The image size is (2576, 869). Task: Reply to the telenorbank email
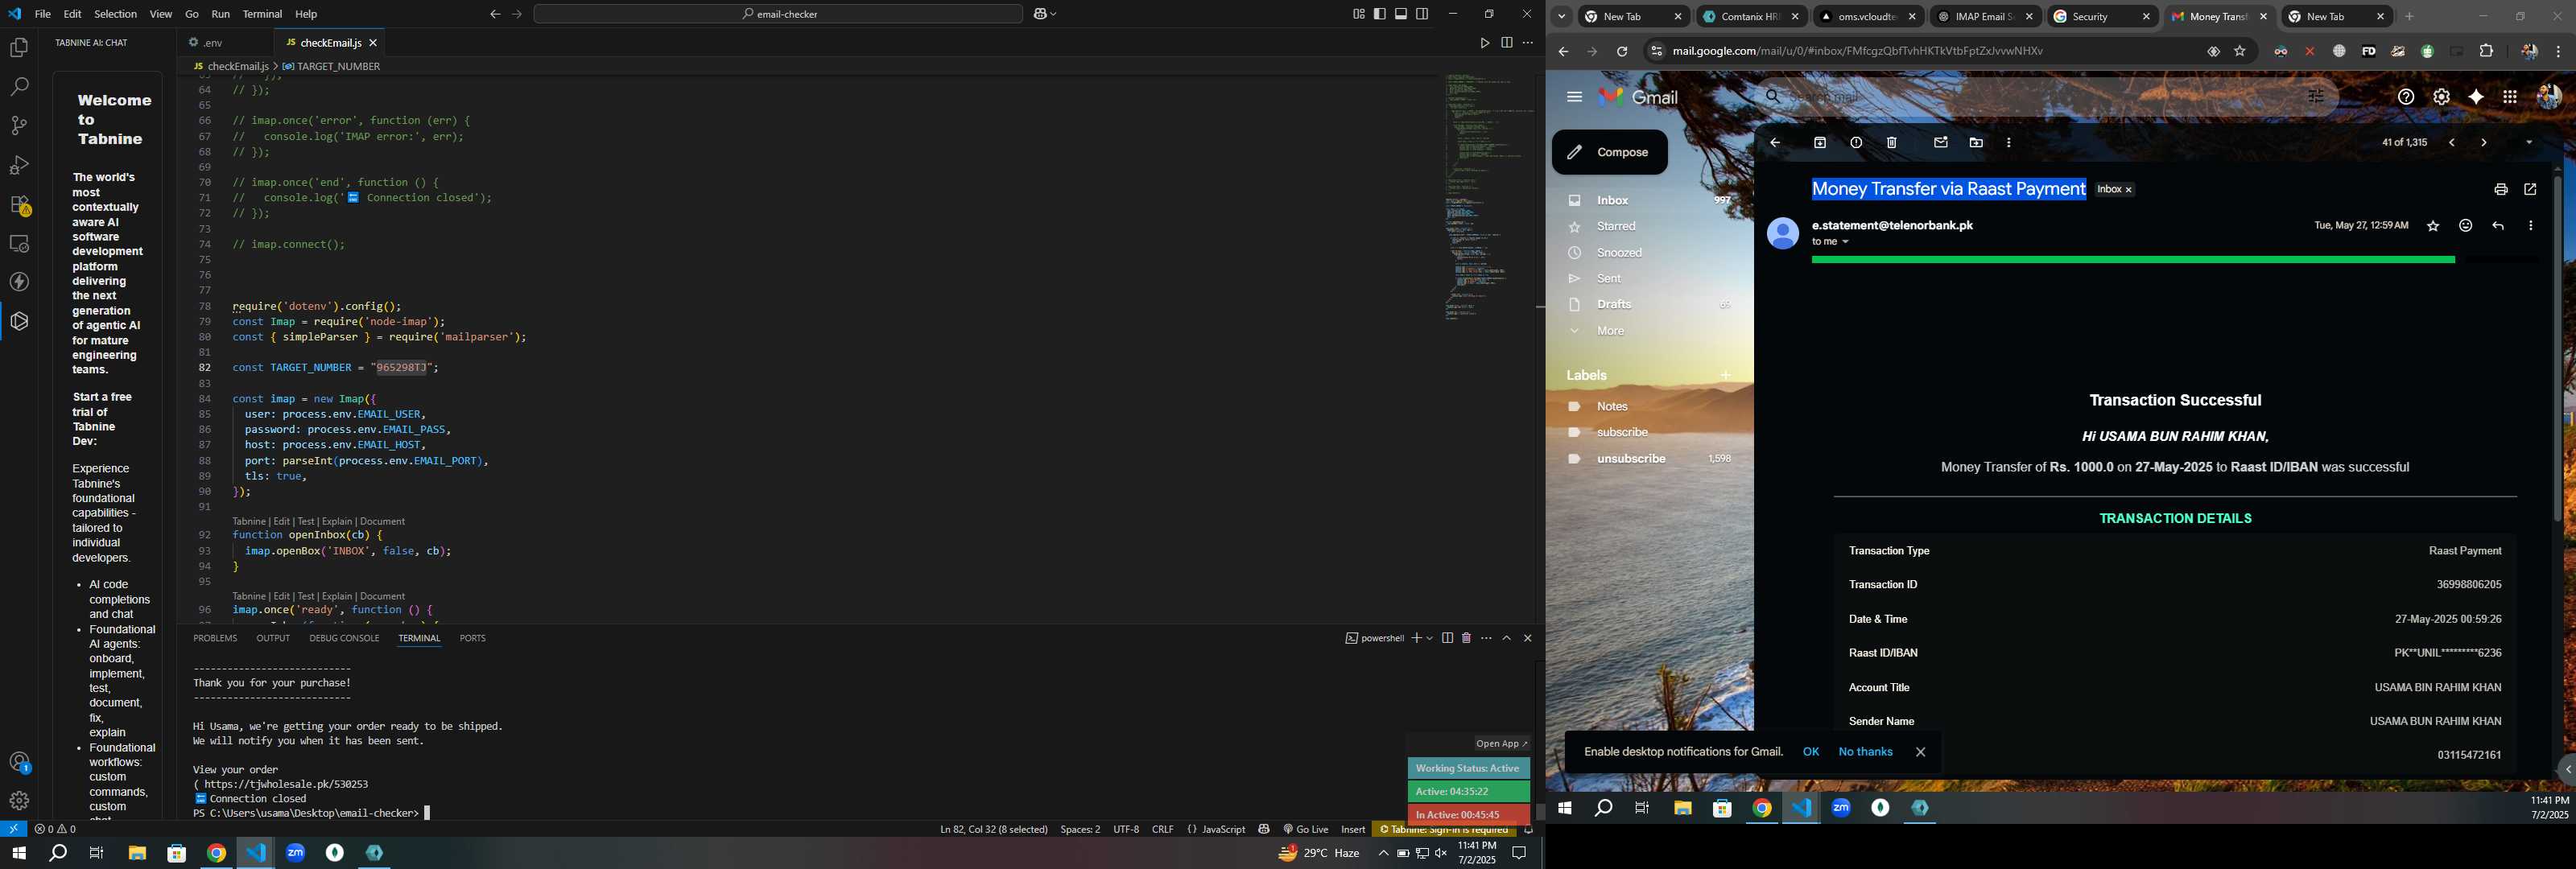tap(2498, 227)
